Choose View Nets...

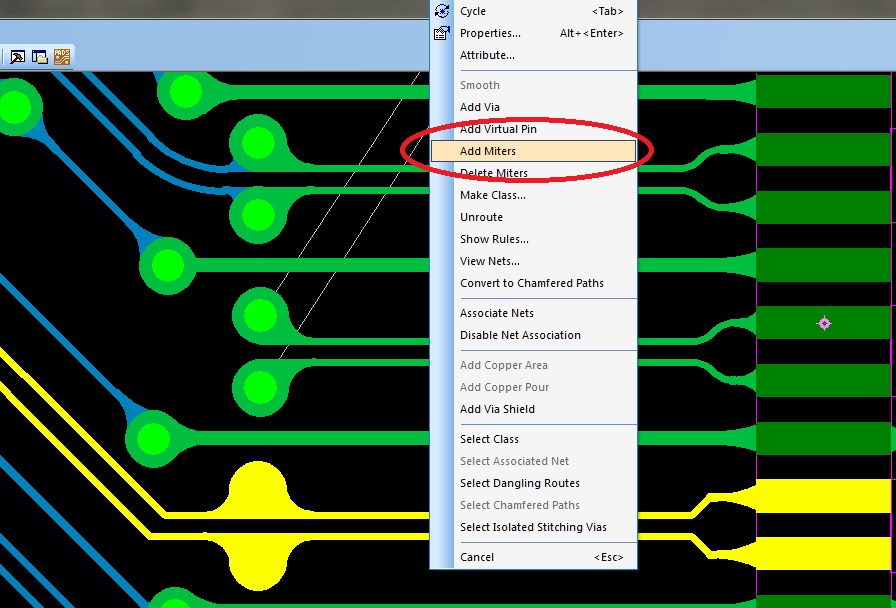(534, 261)
